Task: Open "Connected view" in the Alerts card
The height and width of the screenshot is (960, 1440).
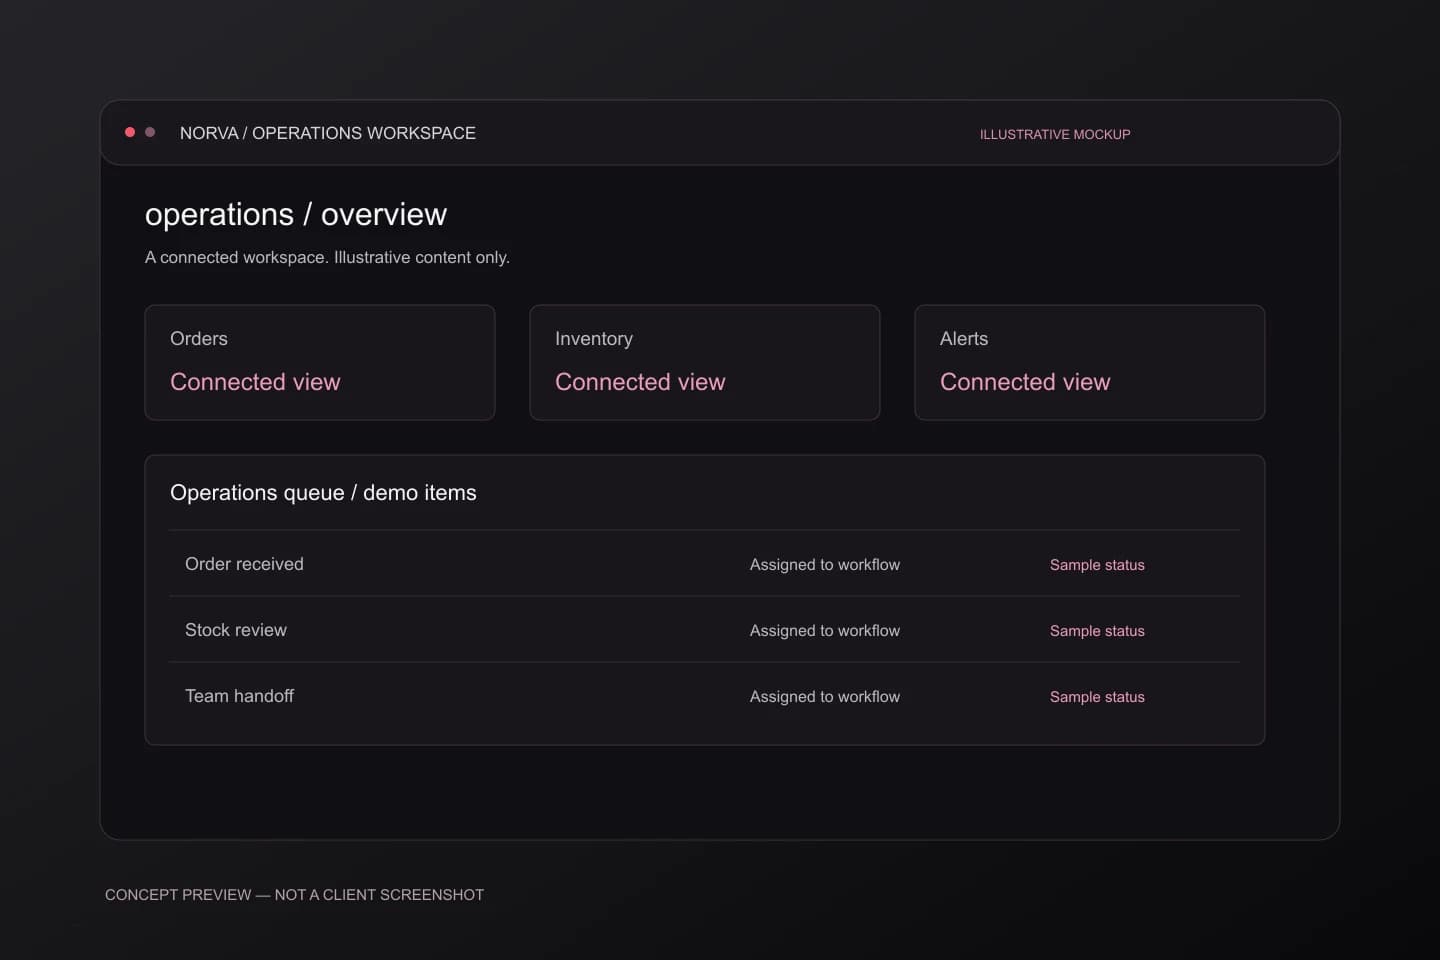Action: [x=1025, y=382]
